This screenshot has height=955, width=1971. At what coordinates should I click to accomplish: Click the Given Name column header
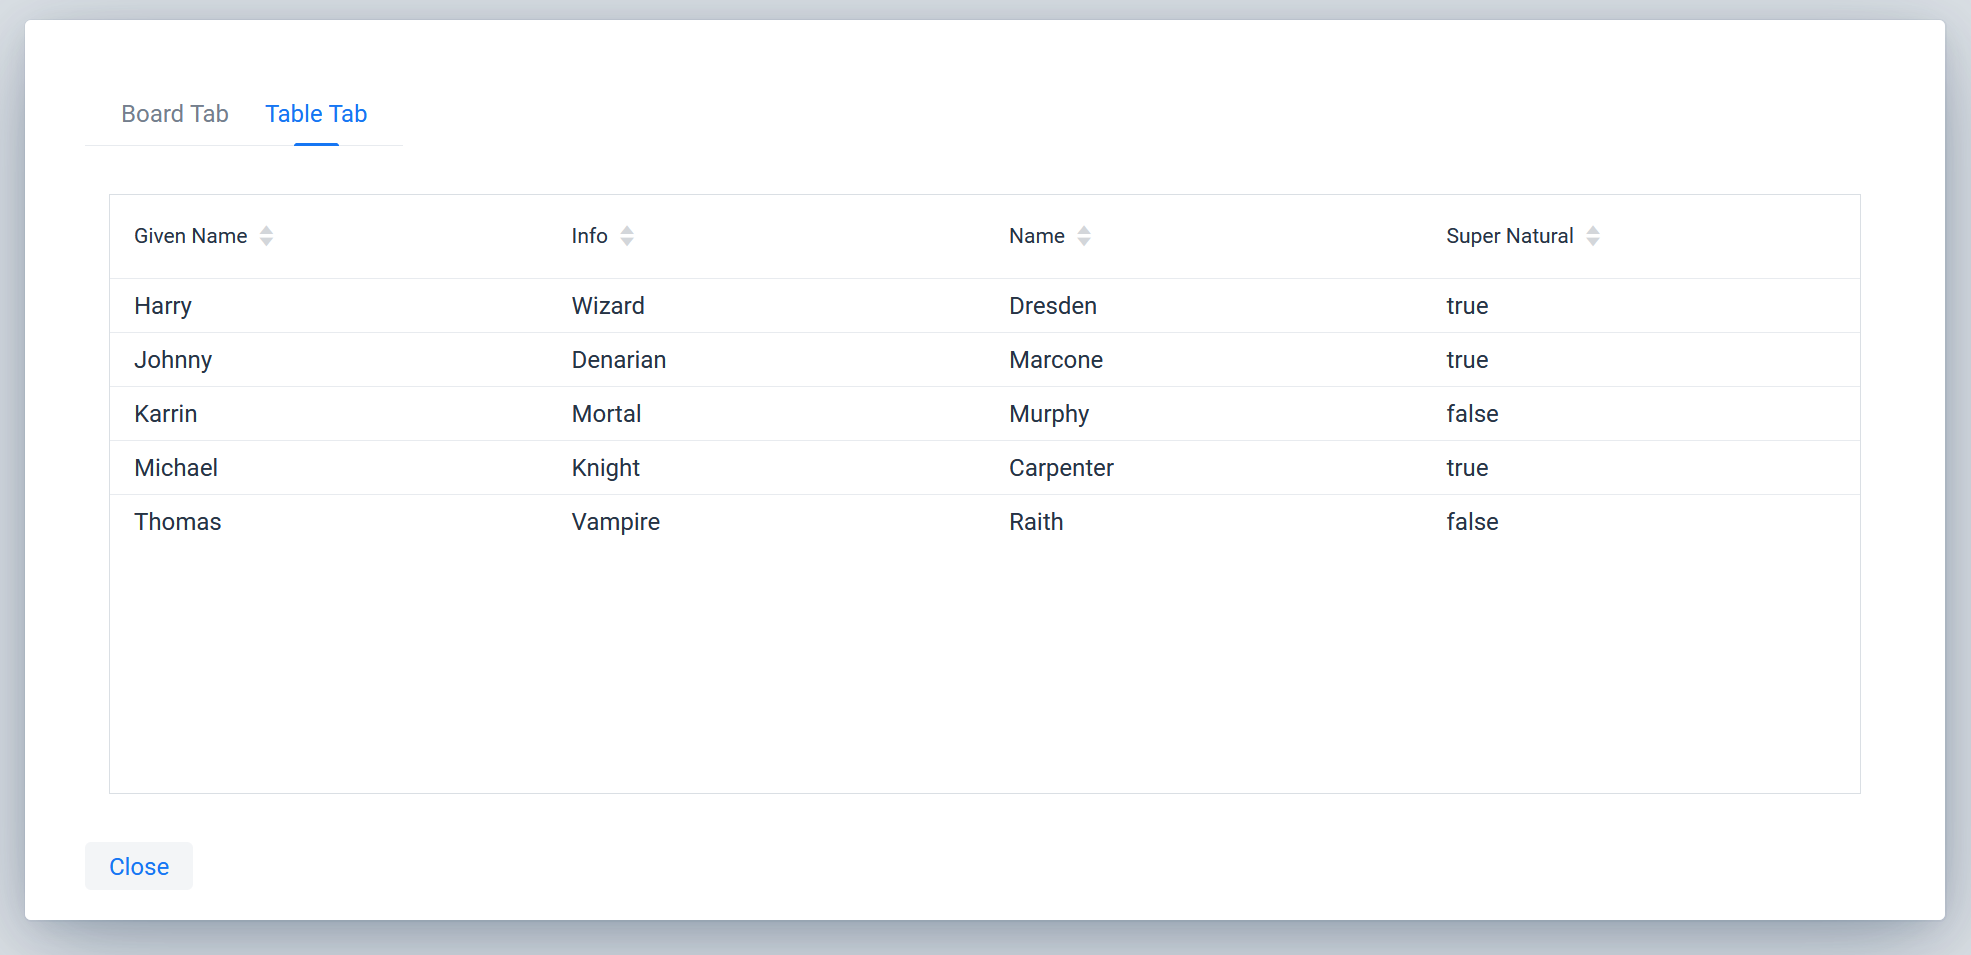pyautogui.click(x=190, y=235)
